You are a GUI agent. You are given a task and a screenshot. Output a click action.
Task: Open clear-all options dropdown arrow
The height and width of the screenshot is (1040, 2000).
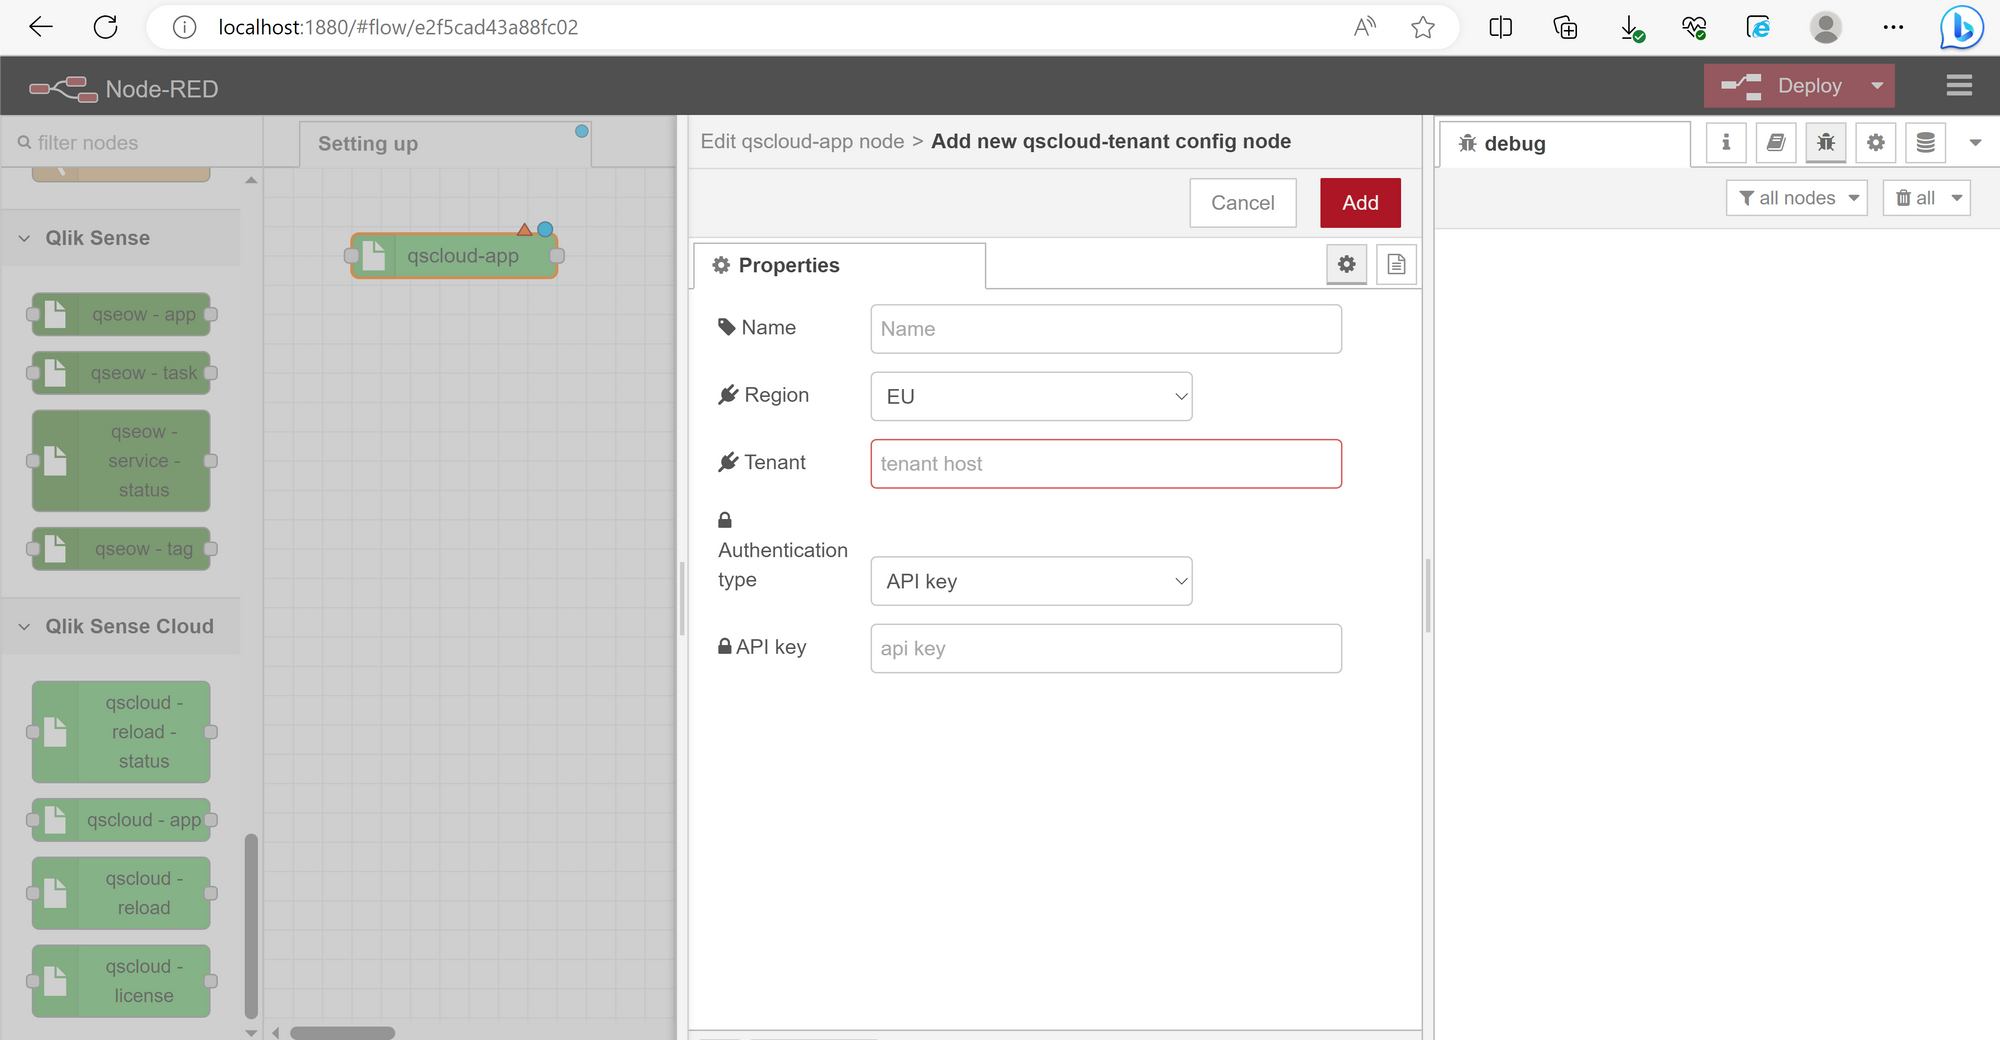point(1957,198)
